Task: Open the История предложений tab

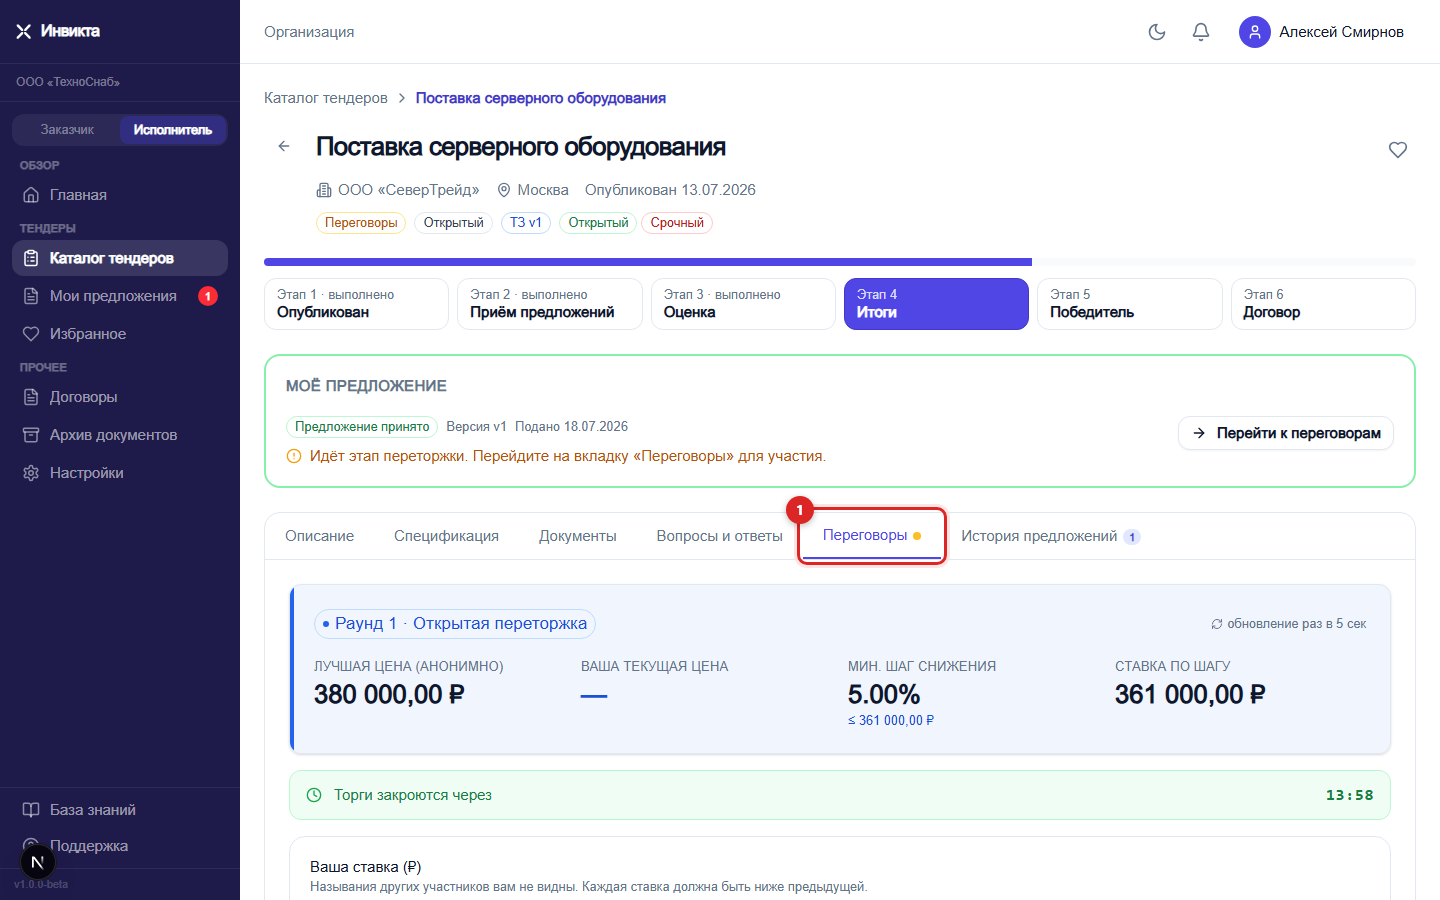Action: pyautogui.click(x=1050, y=536)
